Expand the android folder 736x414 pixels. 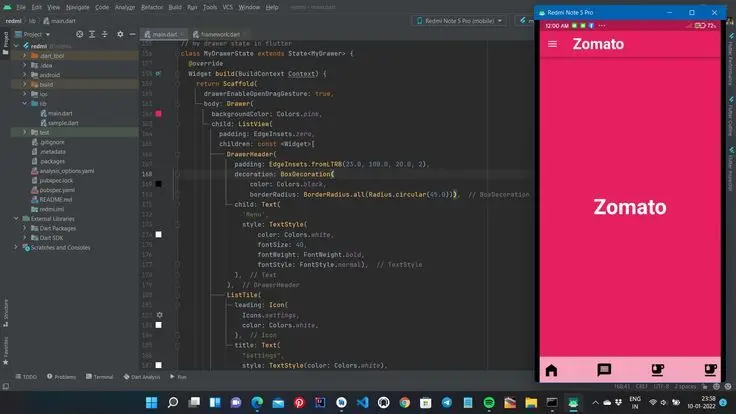tap(24, 75)
